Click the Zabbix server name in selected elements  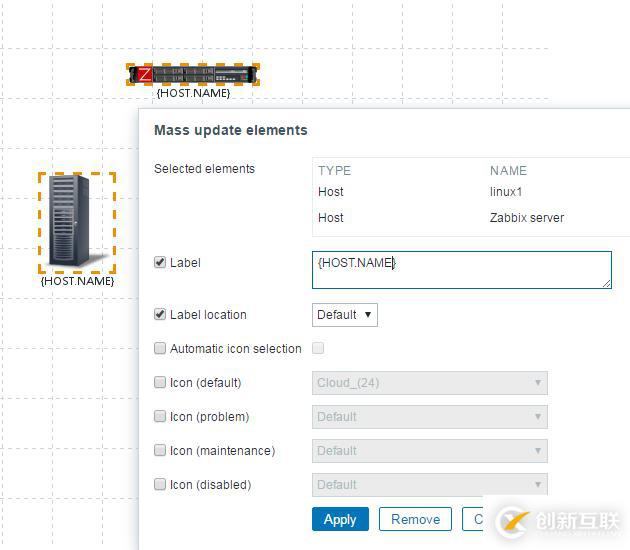[x=527, y=218]
